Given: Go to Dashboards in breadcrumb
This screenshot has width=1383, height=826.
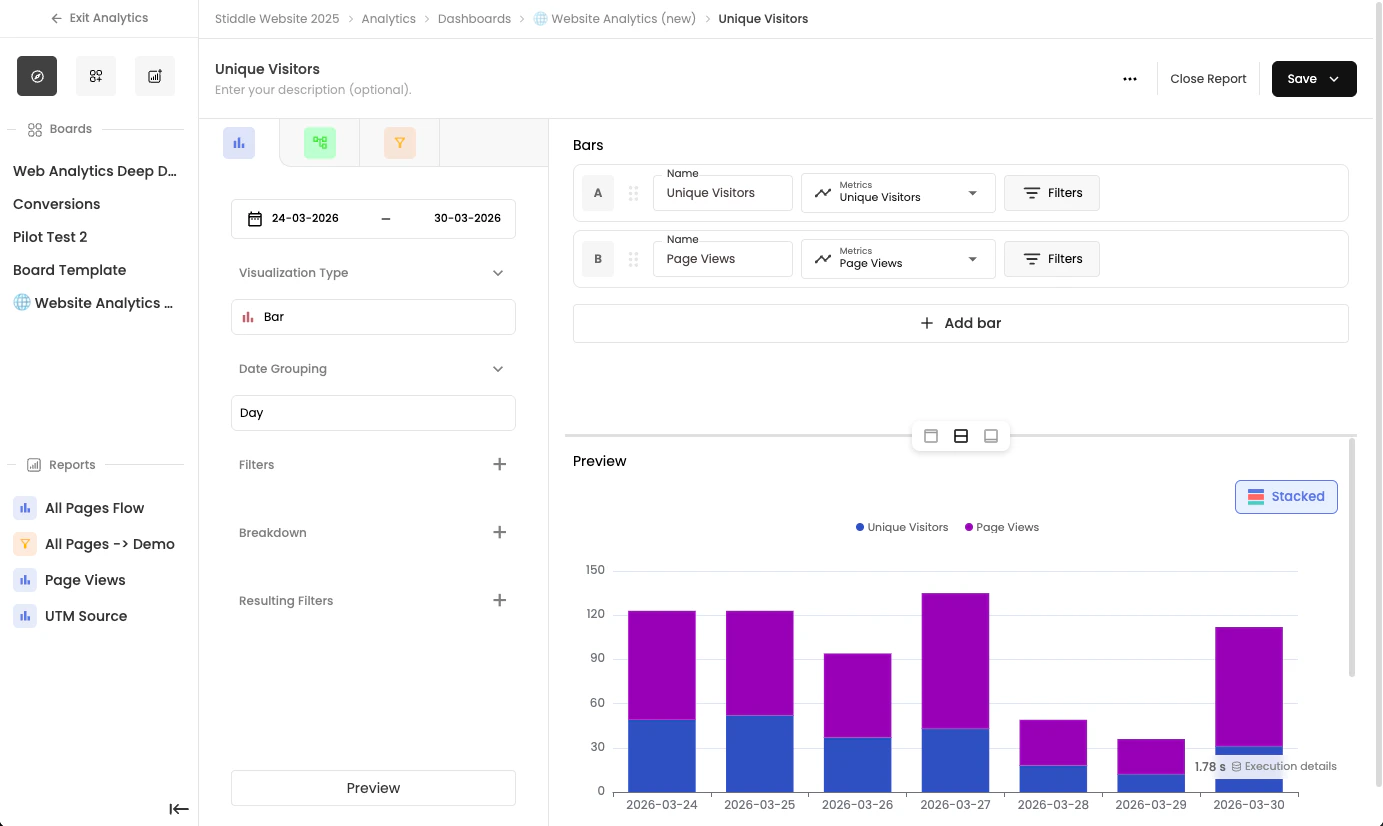Looking at the screenshot, I should (474, 18).
